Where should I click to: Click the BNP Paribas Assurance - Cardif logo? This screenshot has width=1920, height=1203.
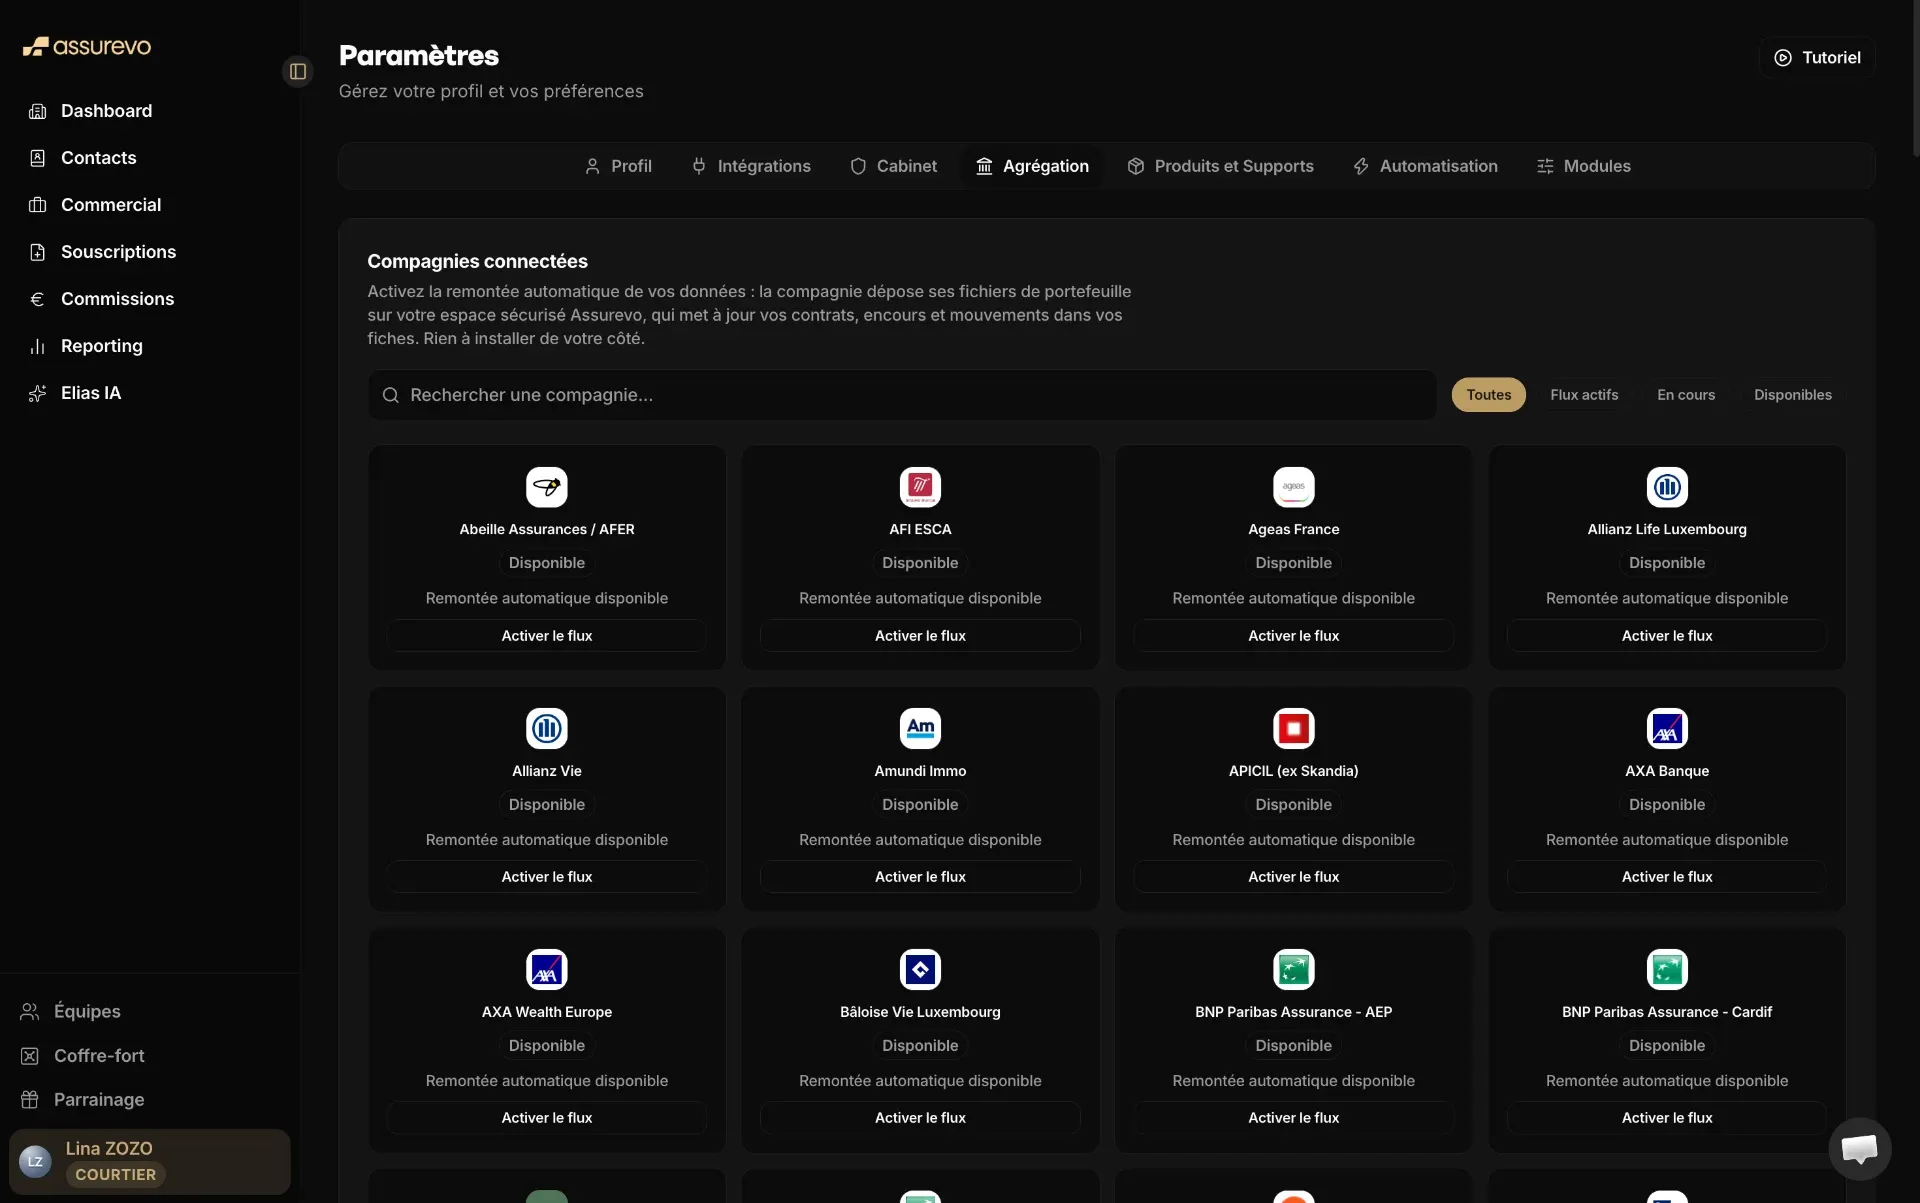[x=1667, y=969]
